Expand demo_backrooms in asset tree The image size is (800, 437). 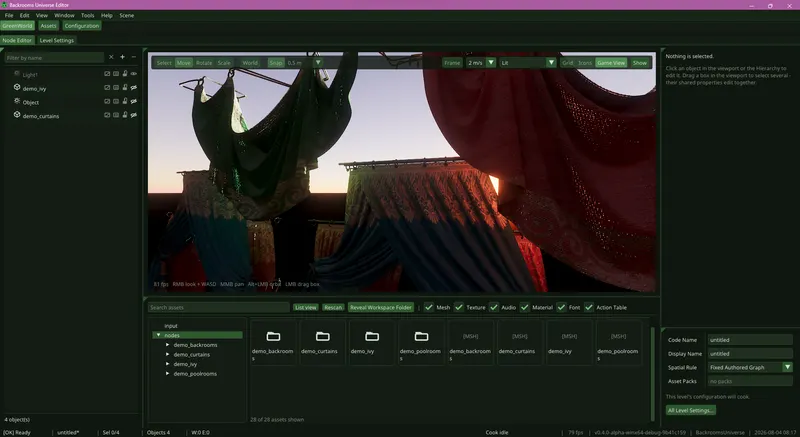167,345
